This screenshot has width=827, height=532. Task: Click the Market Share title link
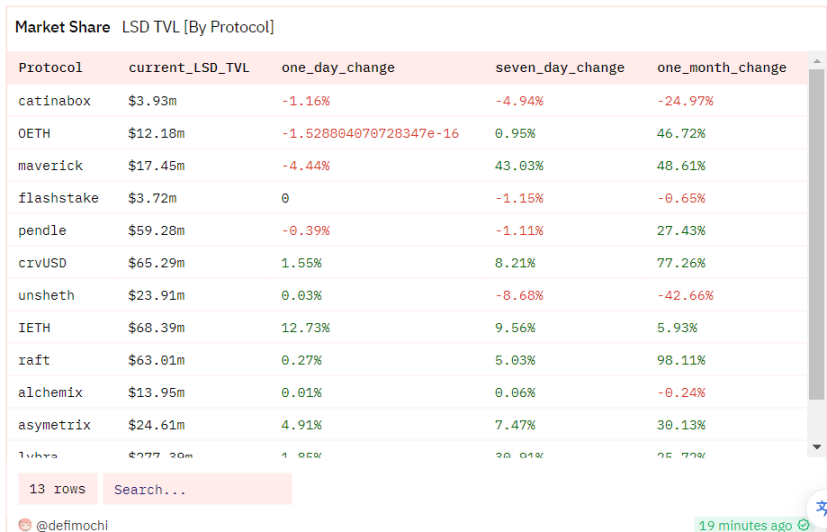tap(62, 27)
